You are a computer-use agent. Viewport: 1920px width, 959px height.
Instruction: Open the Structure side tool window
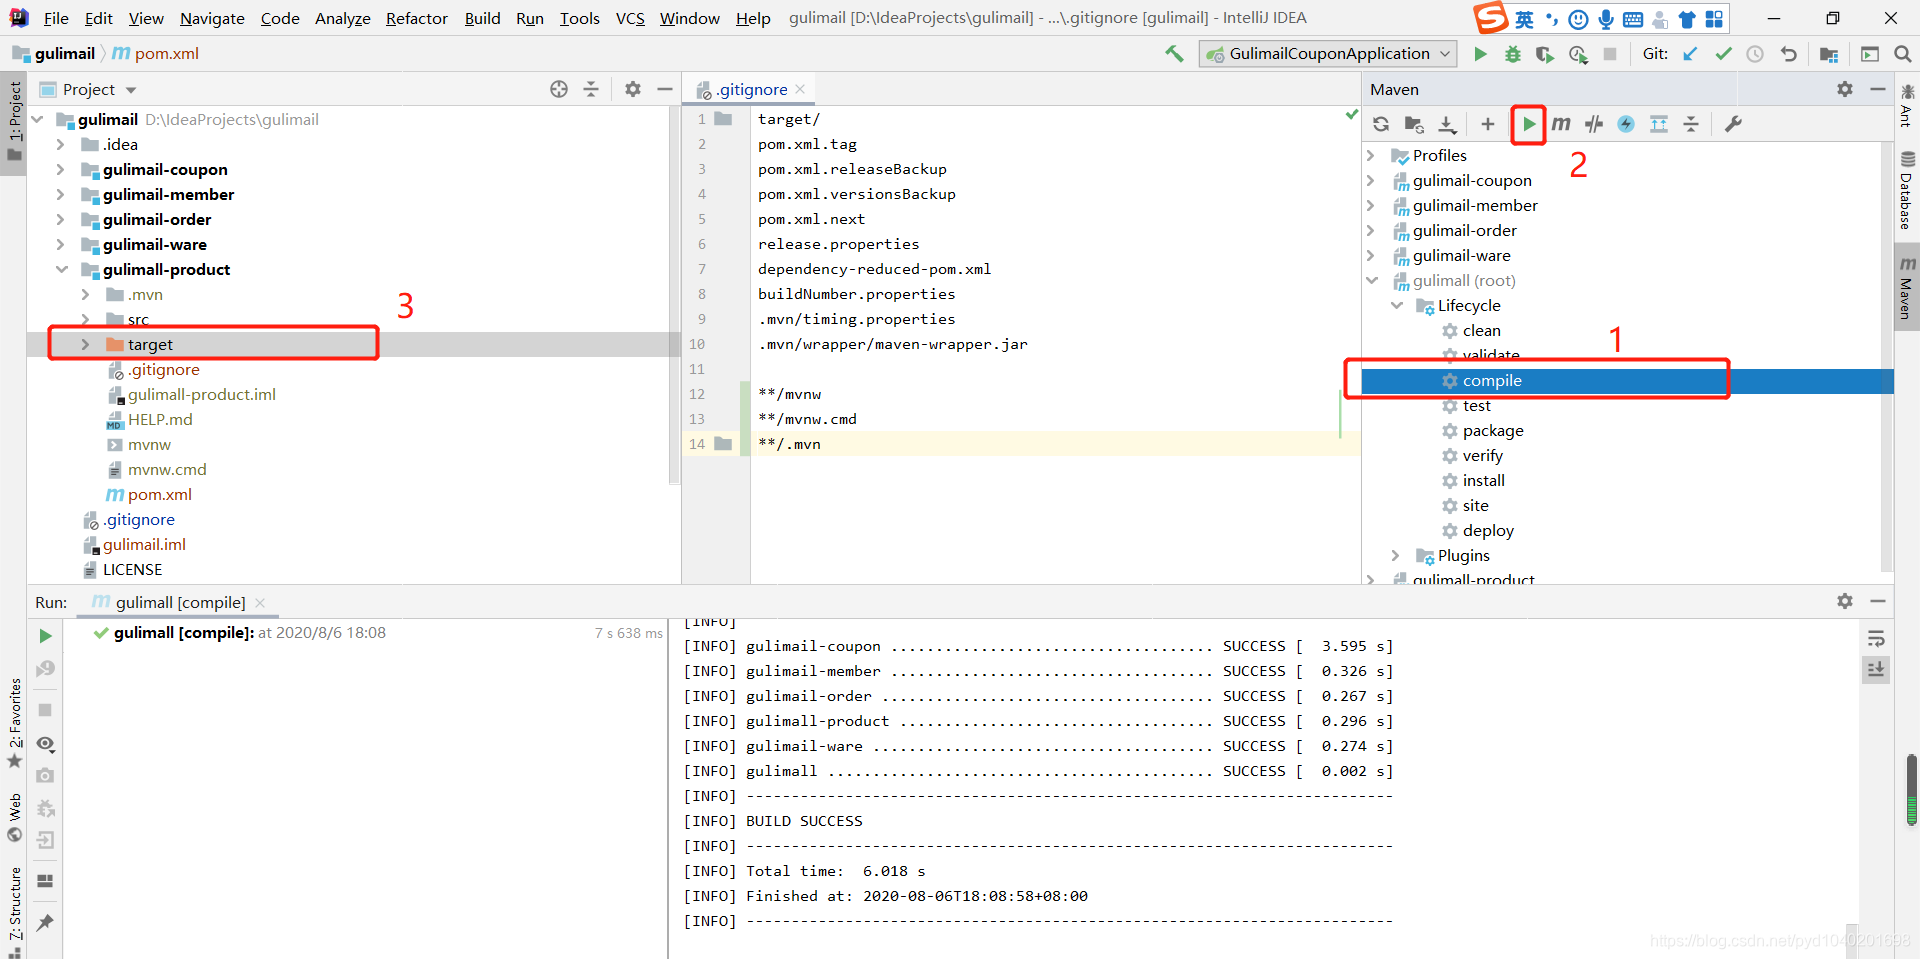[x=14, y=912]
